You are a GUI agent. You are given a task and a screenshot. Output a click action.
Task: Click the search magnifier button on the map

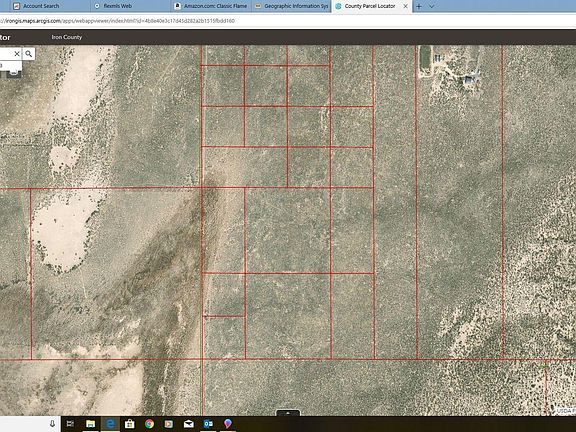[29, 54]
